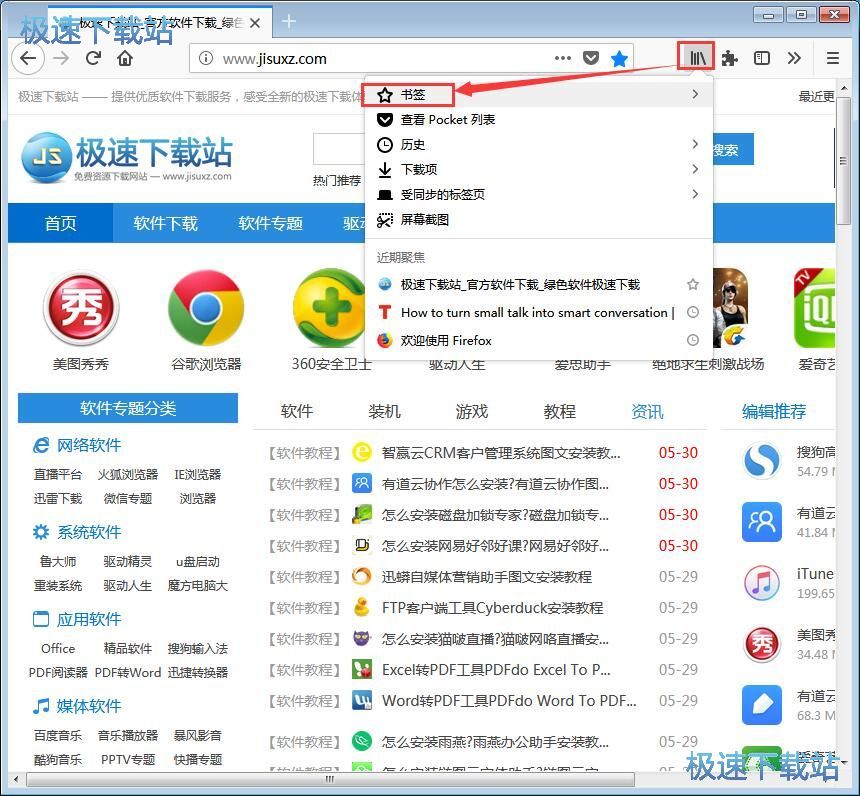
Task: Toggle bookmark star next to 极速下载站 highlight
Action: coord(693,285)
